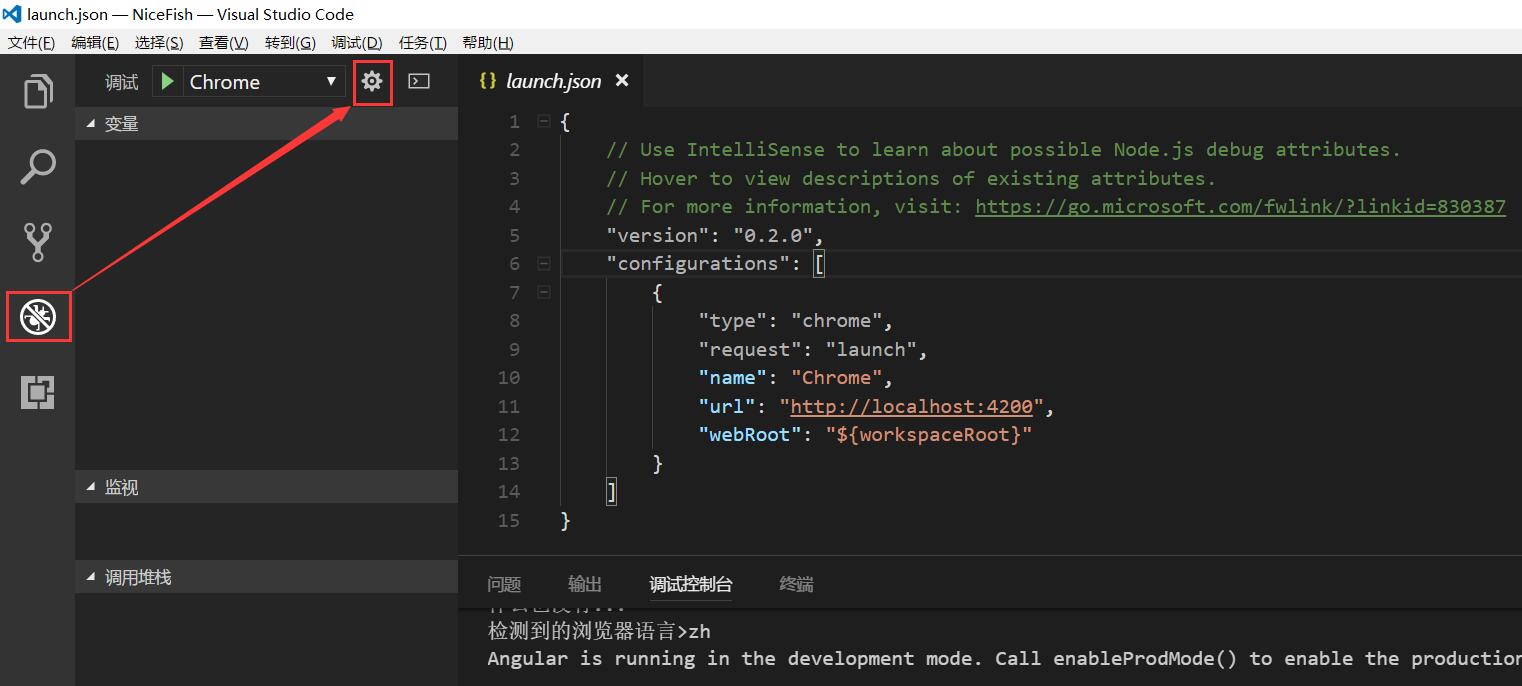Click the "chrome" type value
This screenshot has width=1522, height=686.
[837, 321]
